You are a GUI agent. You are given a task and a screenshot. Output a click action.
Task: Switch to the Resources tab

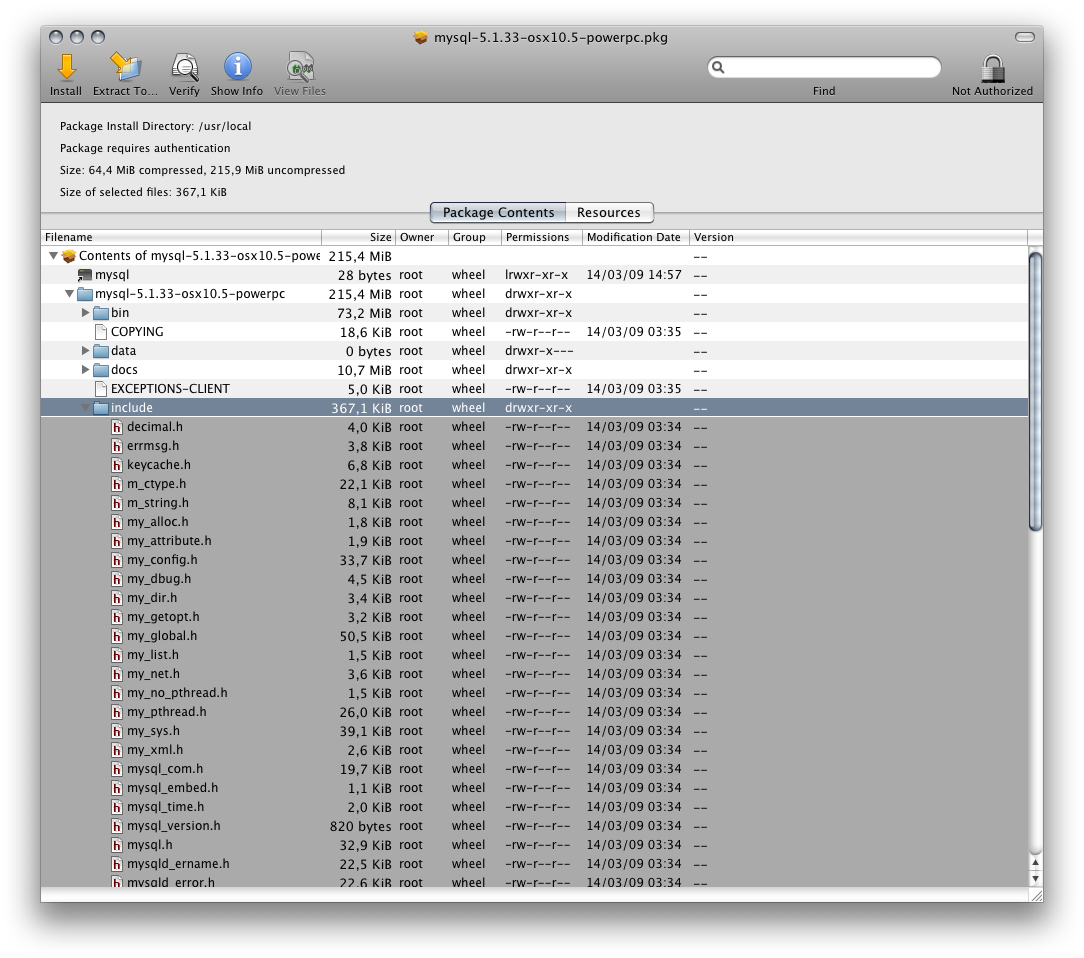[609, 212]
